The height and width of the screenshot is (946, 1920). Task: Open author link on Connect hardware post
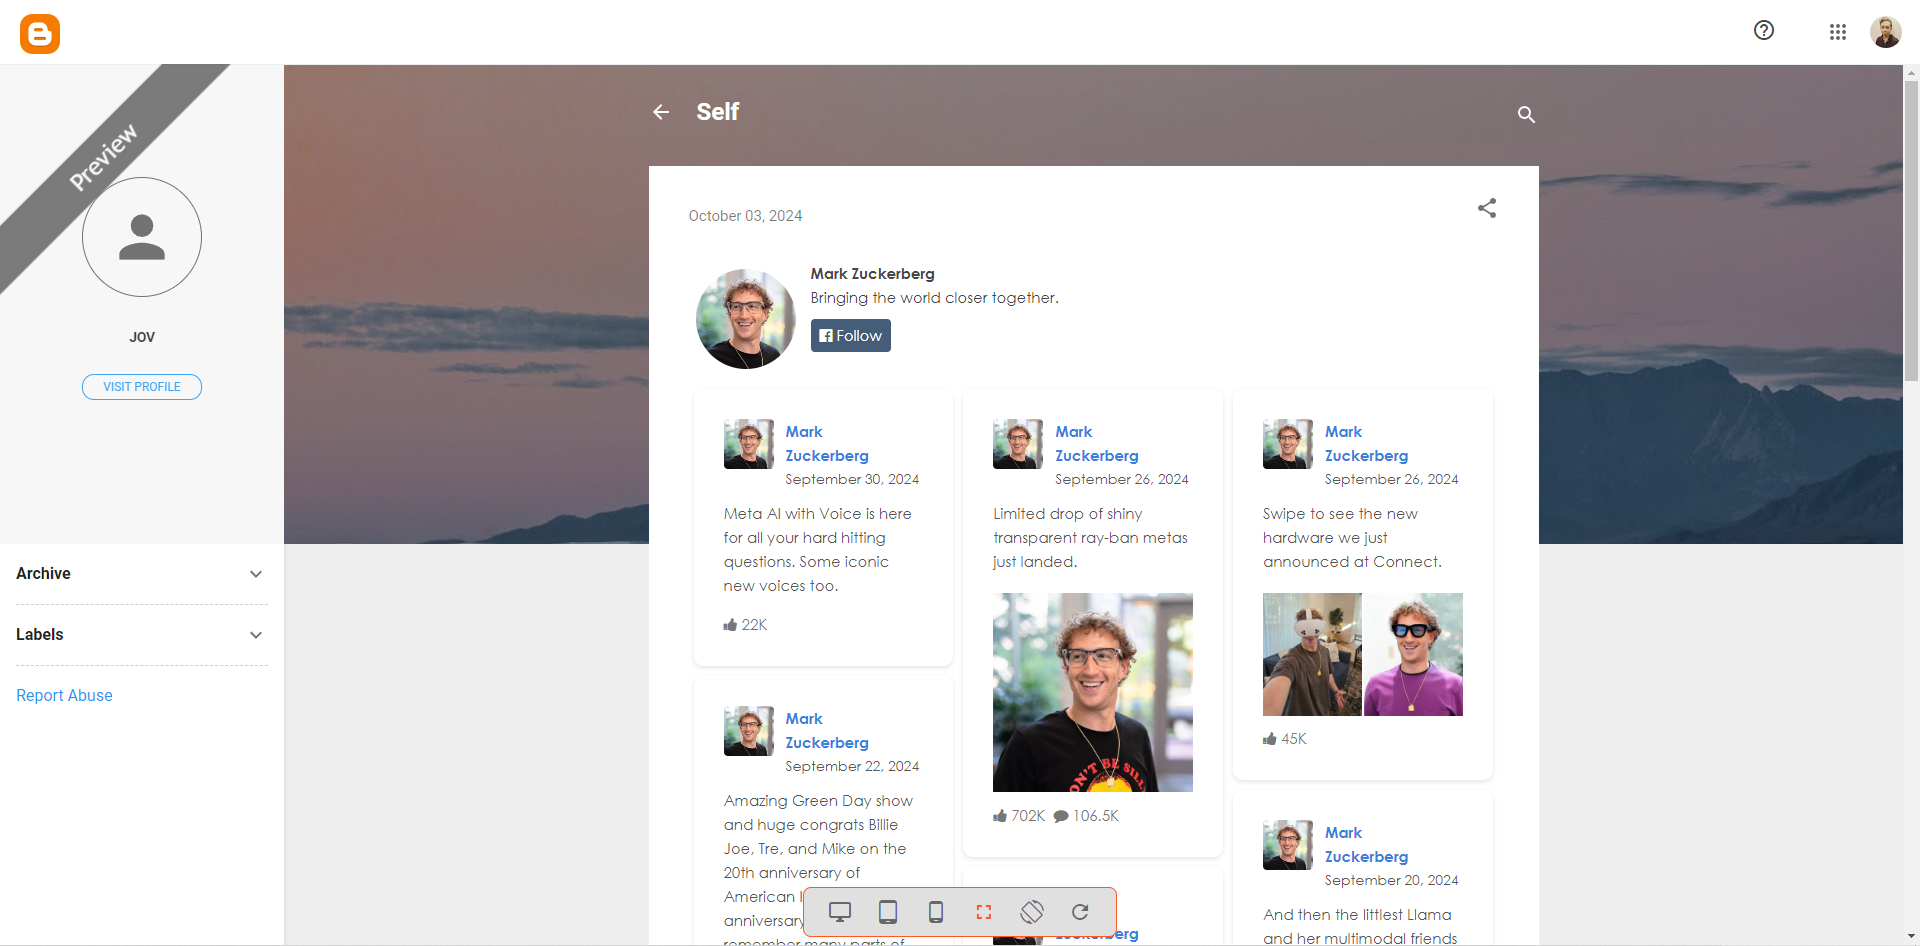coord(1366,444)
